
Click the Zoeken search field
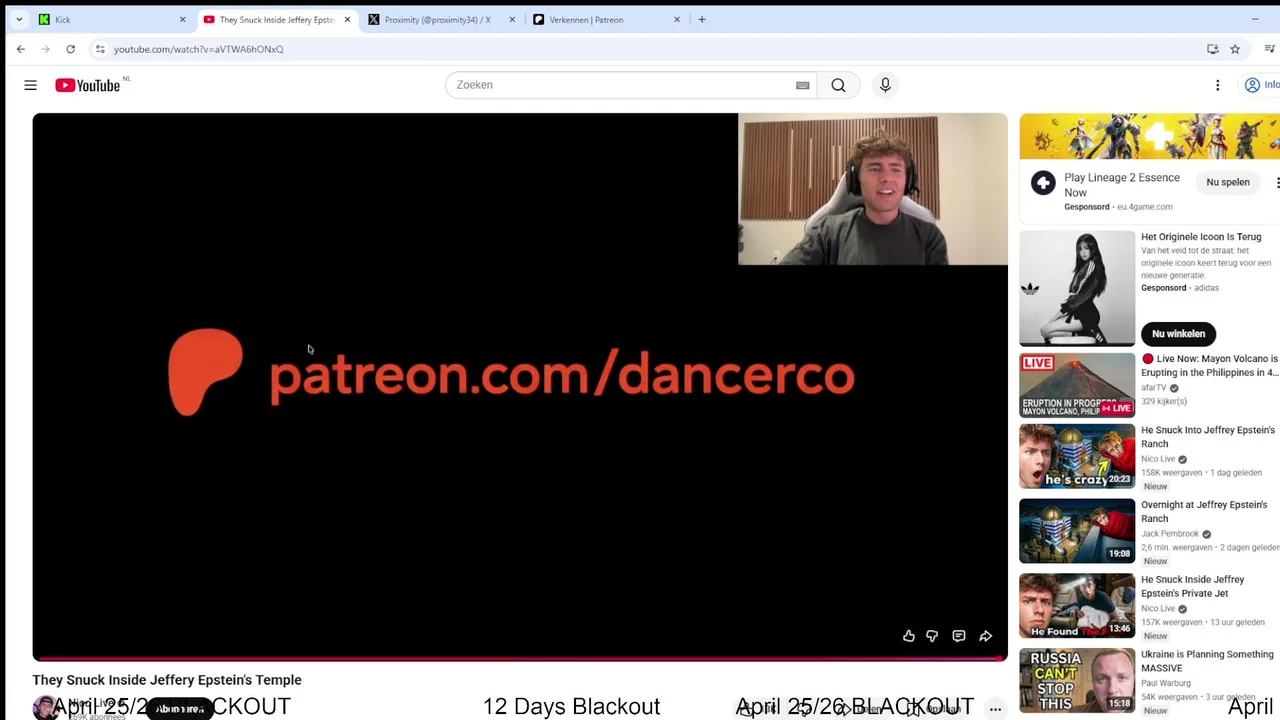pyautogui.click(x=620, y=85)
